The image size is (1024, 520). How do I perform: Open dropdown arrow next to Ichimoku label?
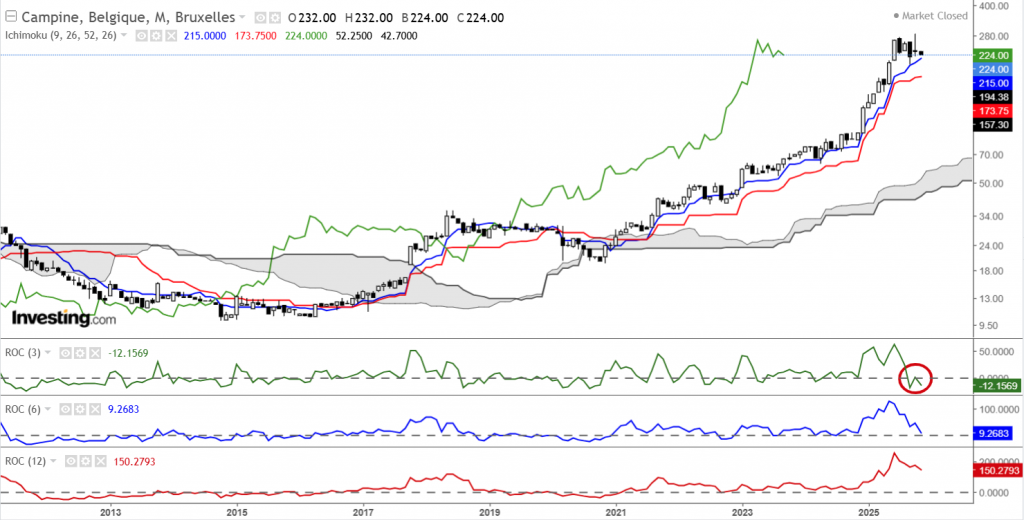click(x=125, y=35)
